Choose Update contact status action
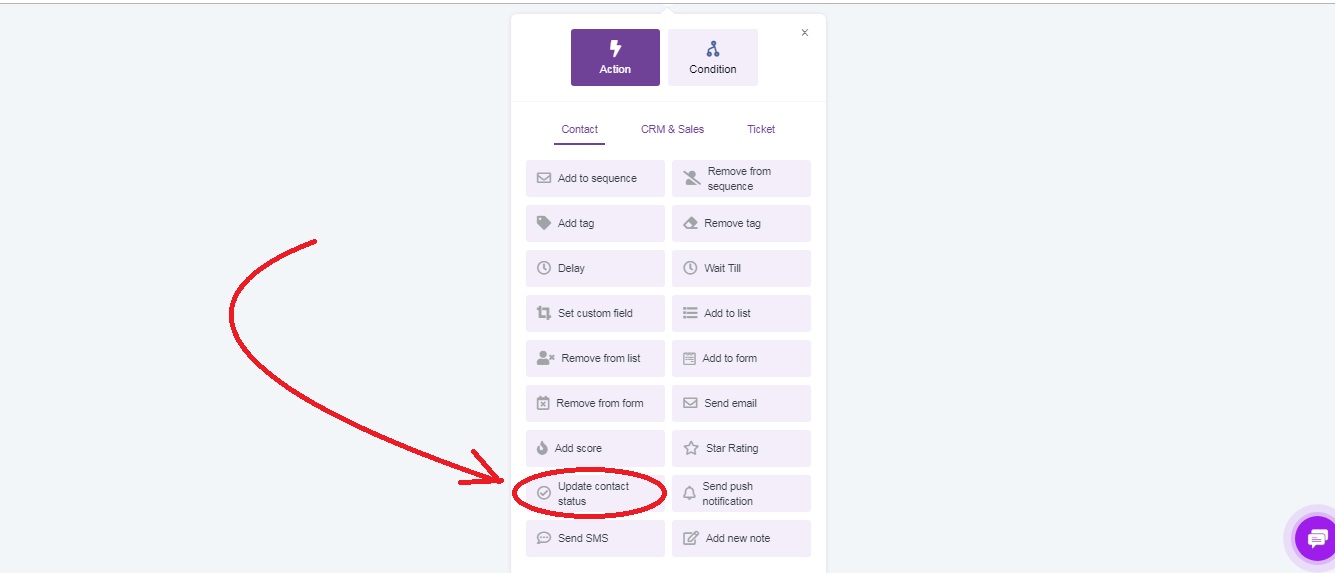 (595, 493)
